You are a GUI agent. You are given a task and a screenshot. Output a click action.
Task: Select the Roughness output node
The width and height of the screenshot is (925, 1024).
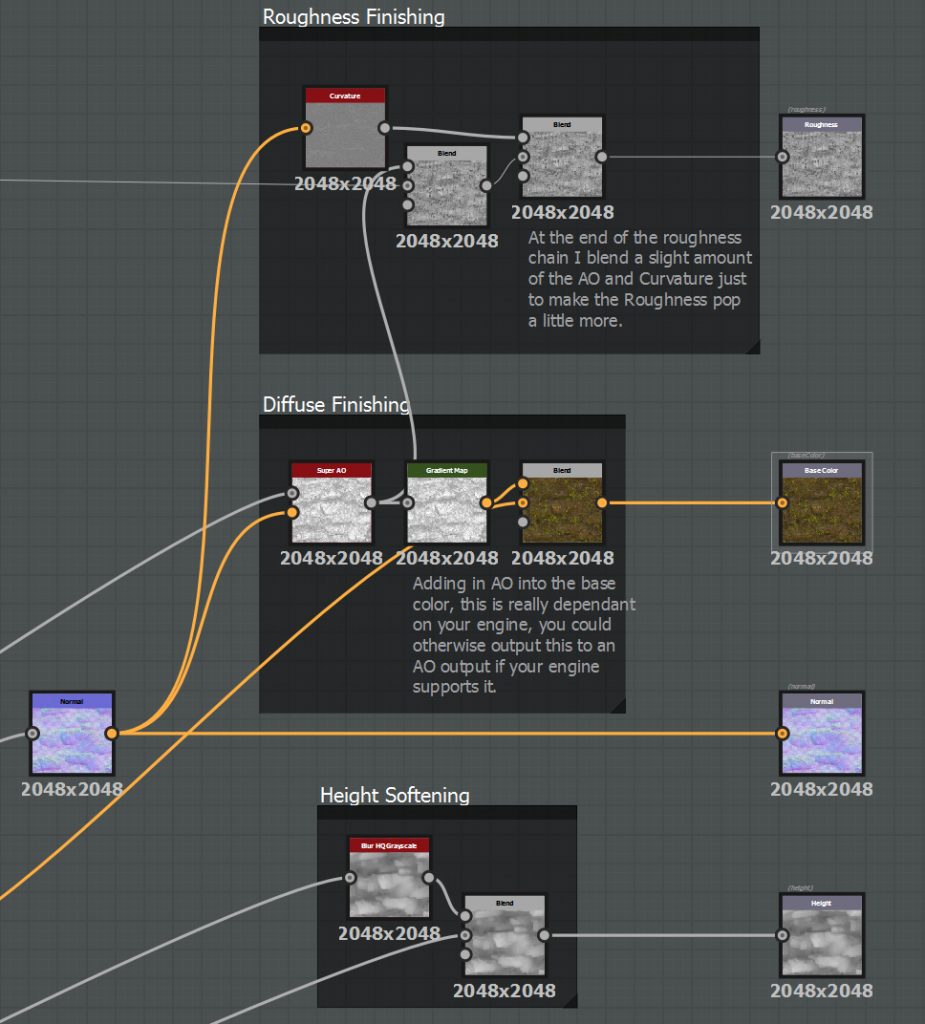click(x=820, y=158)
